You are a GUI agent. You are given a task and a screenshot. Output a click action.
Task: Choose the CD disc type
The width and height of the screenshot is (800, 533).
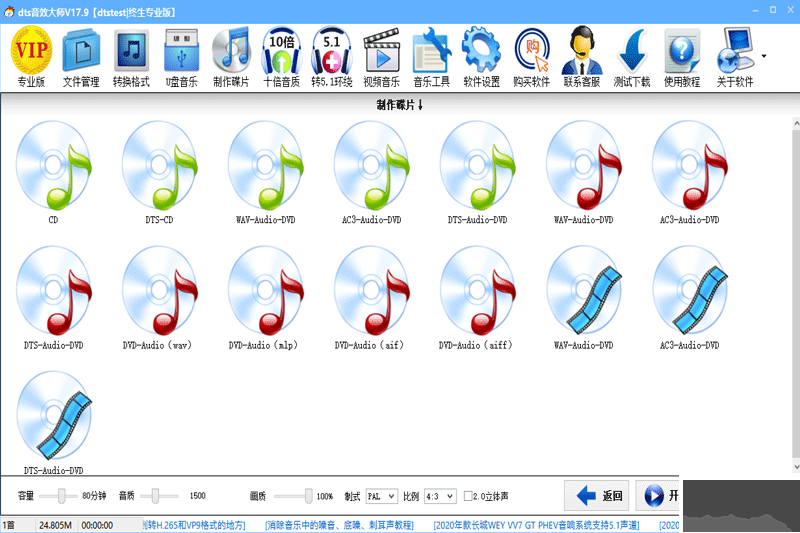53,172
